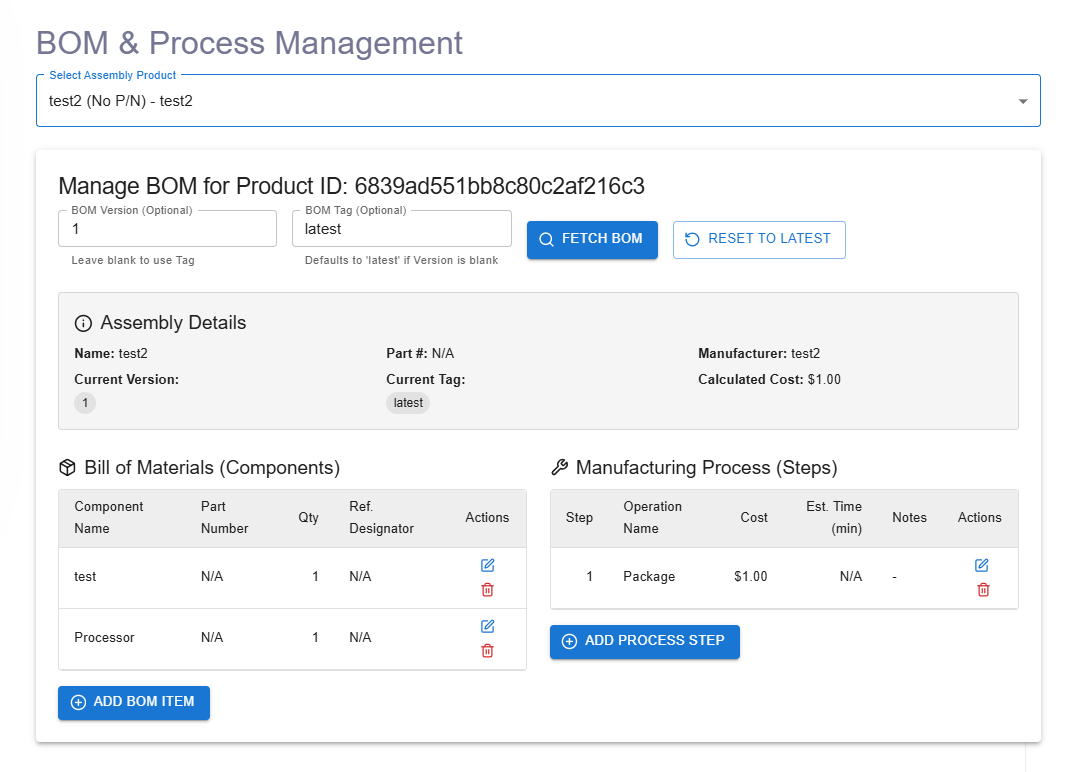Select the "Processor" component name cell
Image resolution: width=1079 pixels, height=772 pixels.
(x=104, y=638)
